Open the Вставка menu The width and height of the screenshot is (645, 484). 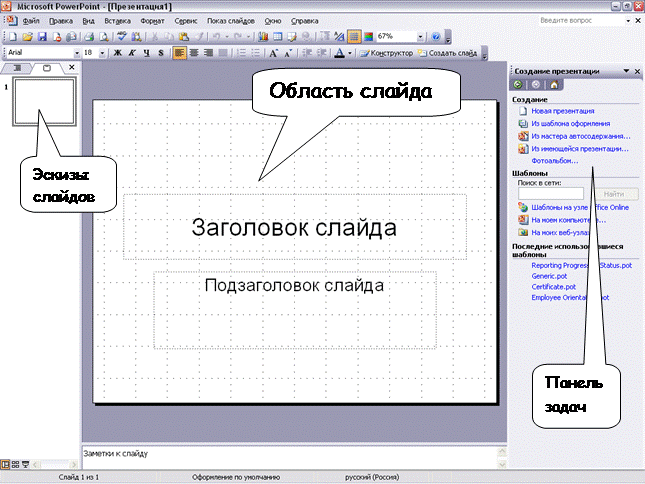[117, 21]
